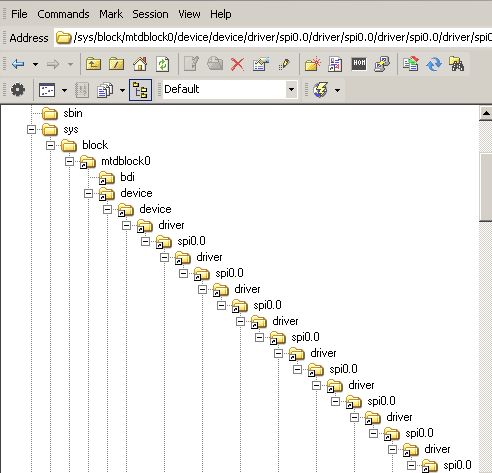This screenshot has width=492, height=473.
Task: Collapse the sys folder node
Action: point(31,129)
